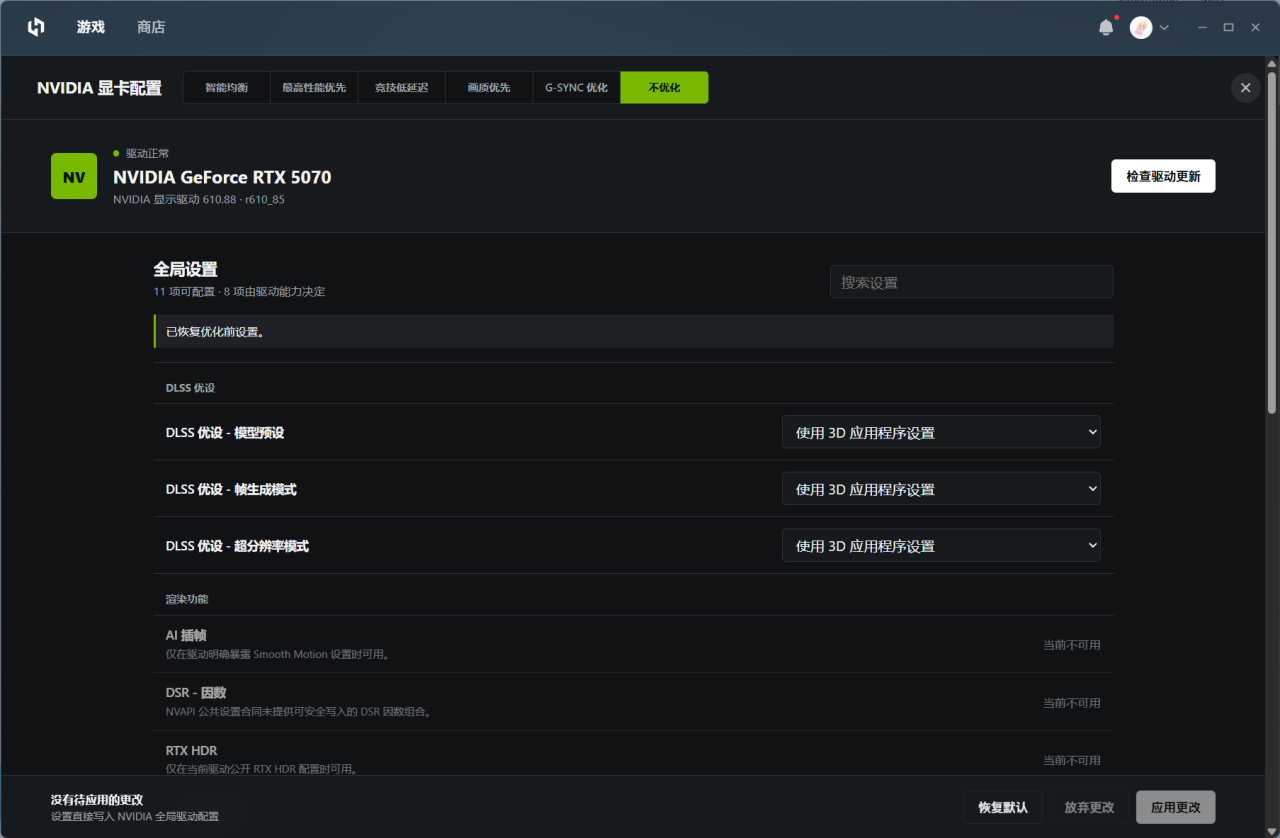Click the 全局设置 heading
Screen dimensions: 1280x838
pos(185,269)
